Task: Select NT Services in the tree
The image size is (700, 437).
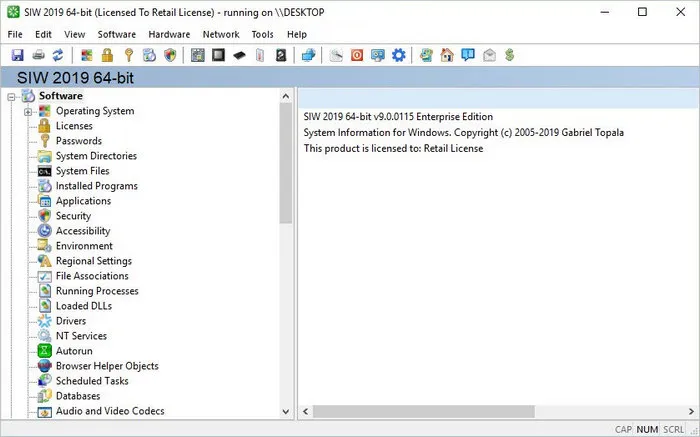Action: 81,336
